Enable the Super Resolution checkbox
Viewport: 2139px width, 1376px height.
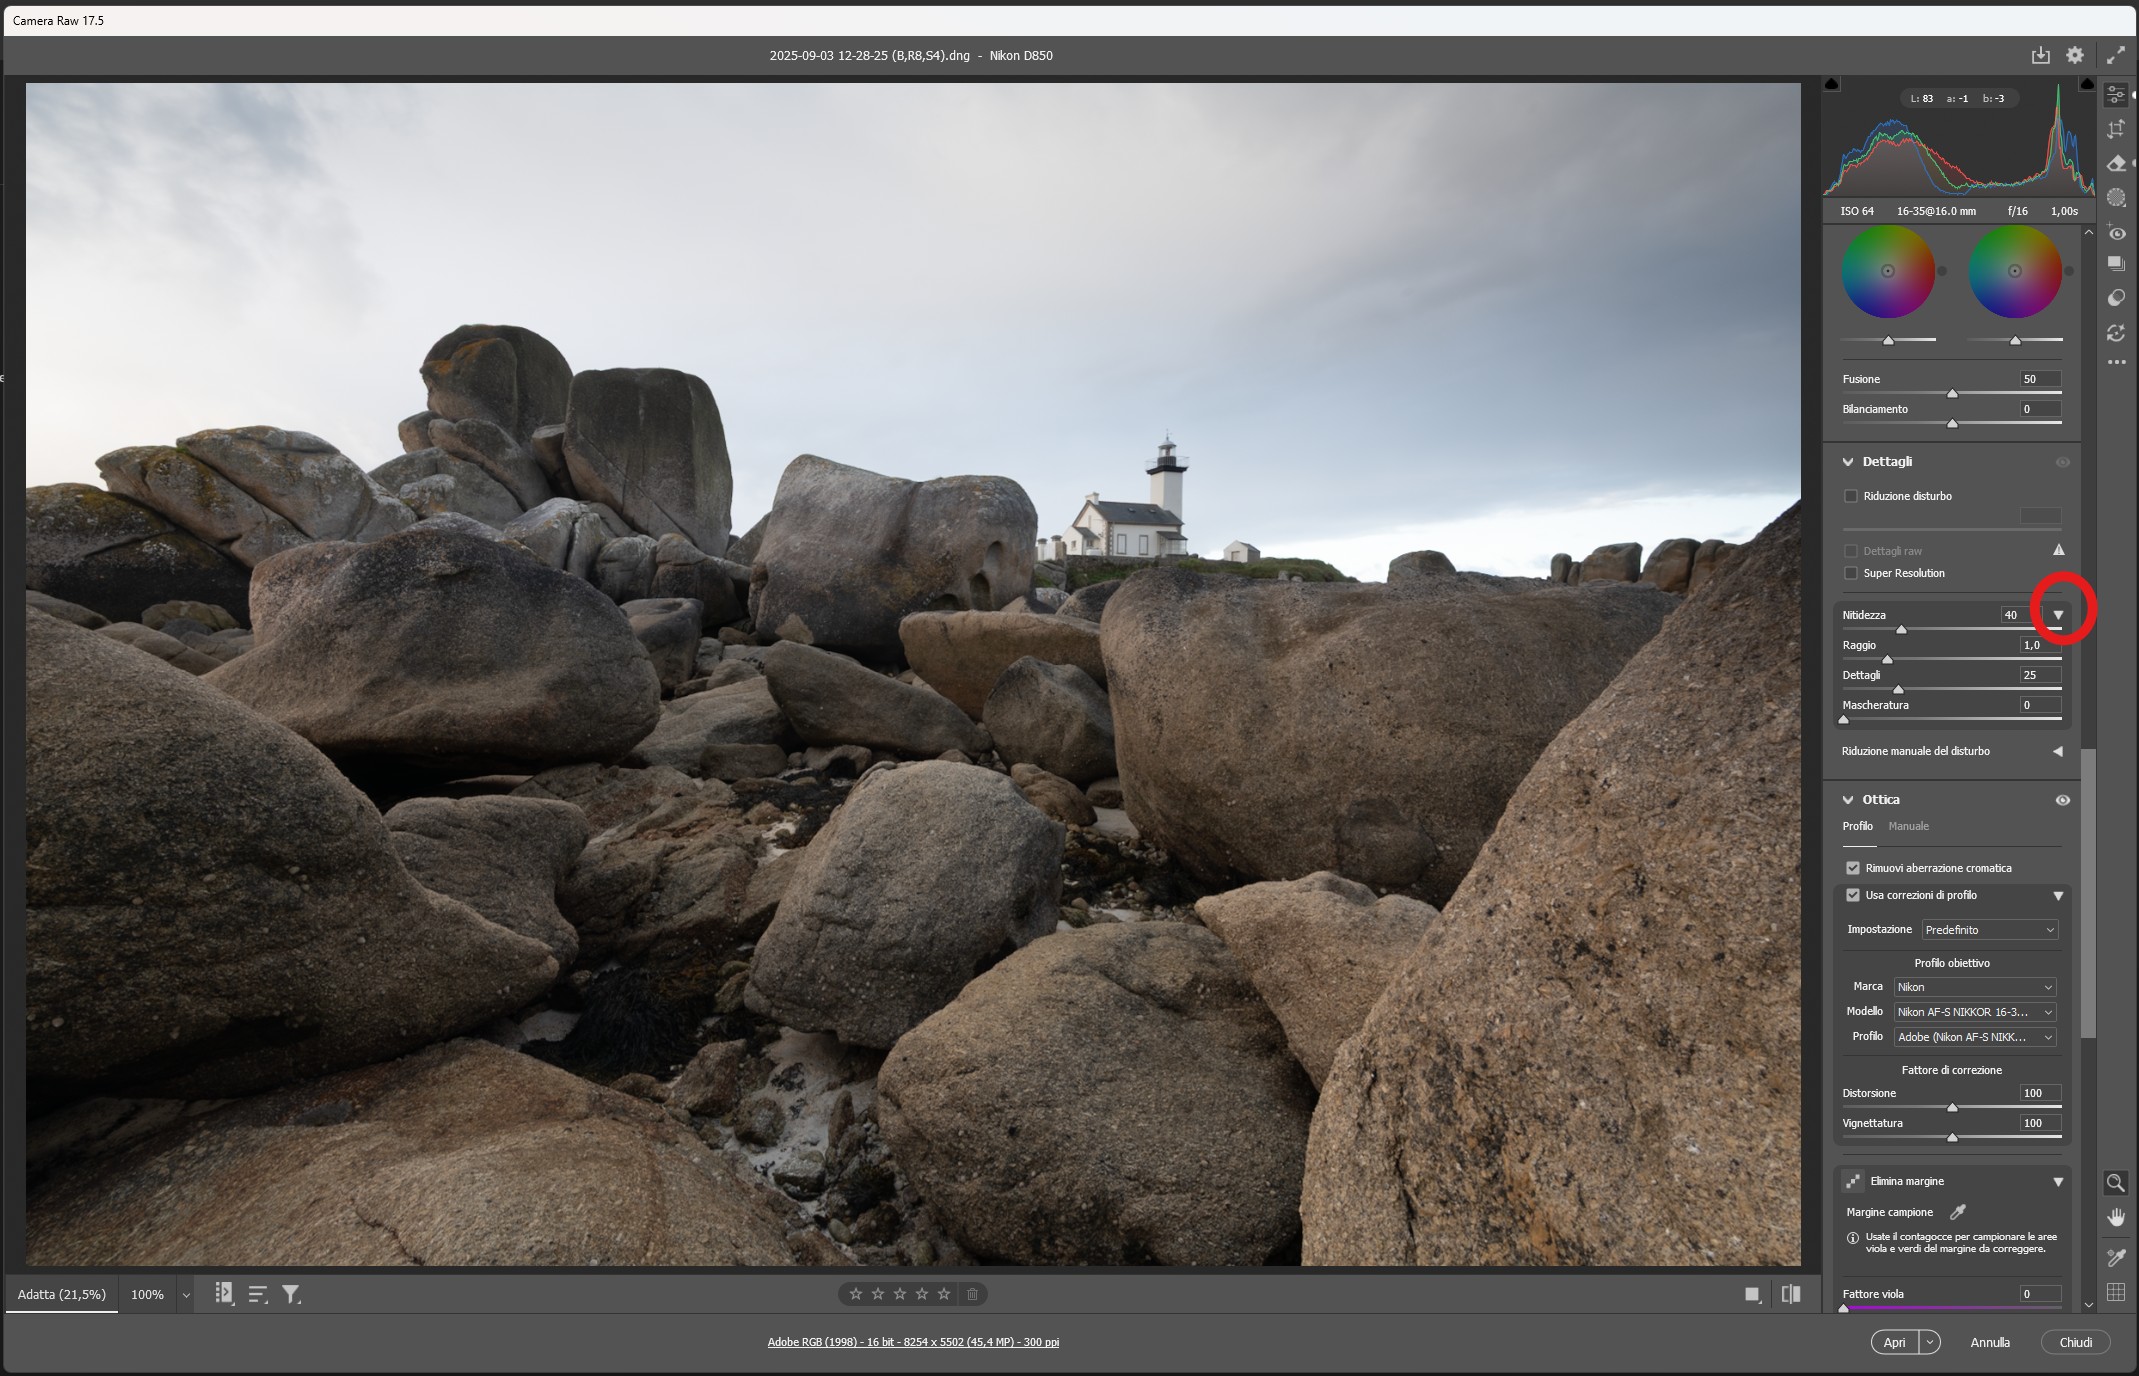click(1851, 573)
